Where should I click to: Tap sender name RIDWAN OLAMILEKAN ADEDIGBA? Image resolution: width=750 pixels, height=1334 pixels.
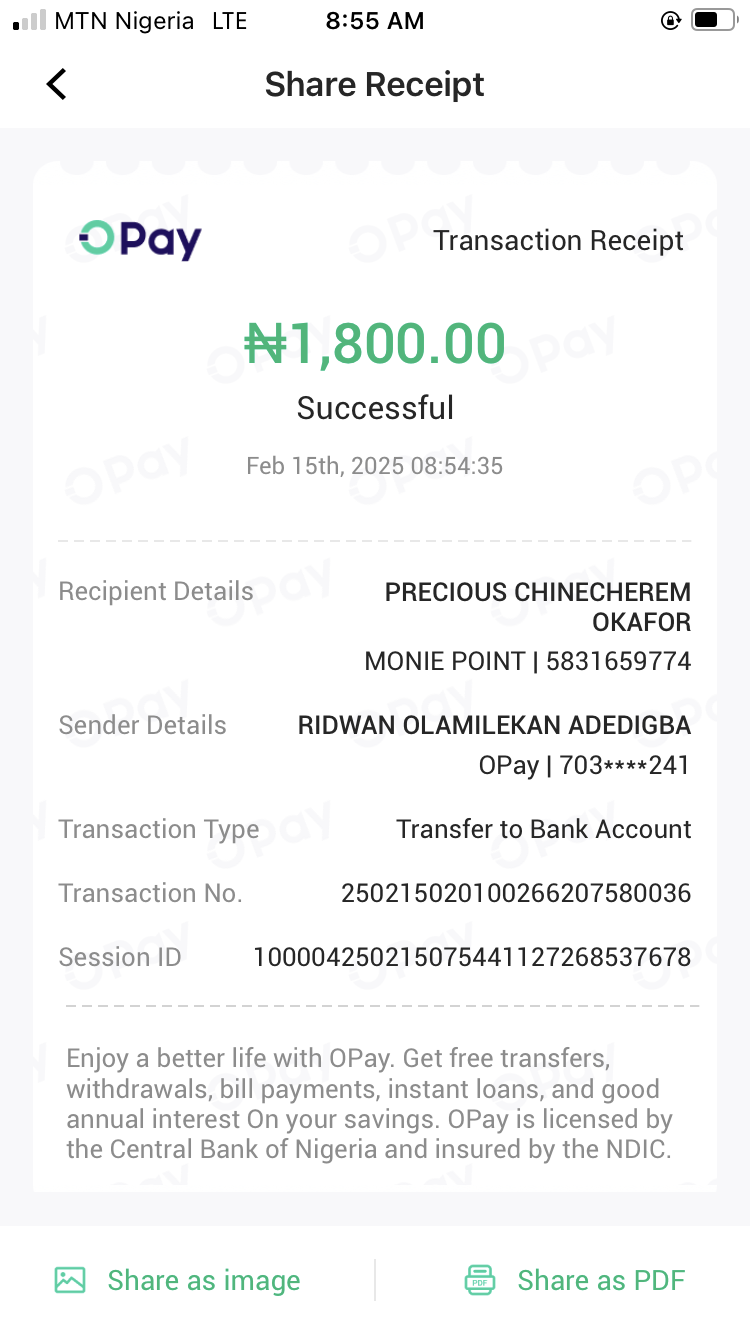[494, 725]
